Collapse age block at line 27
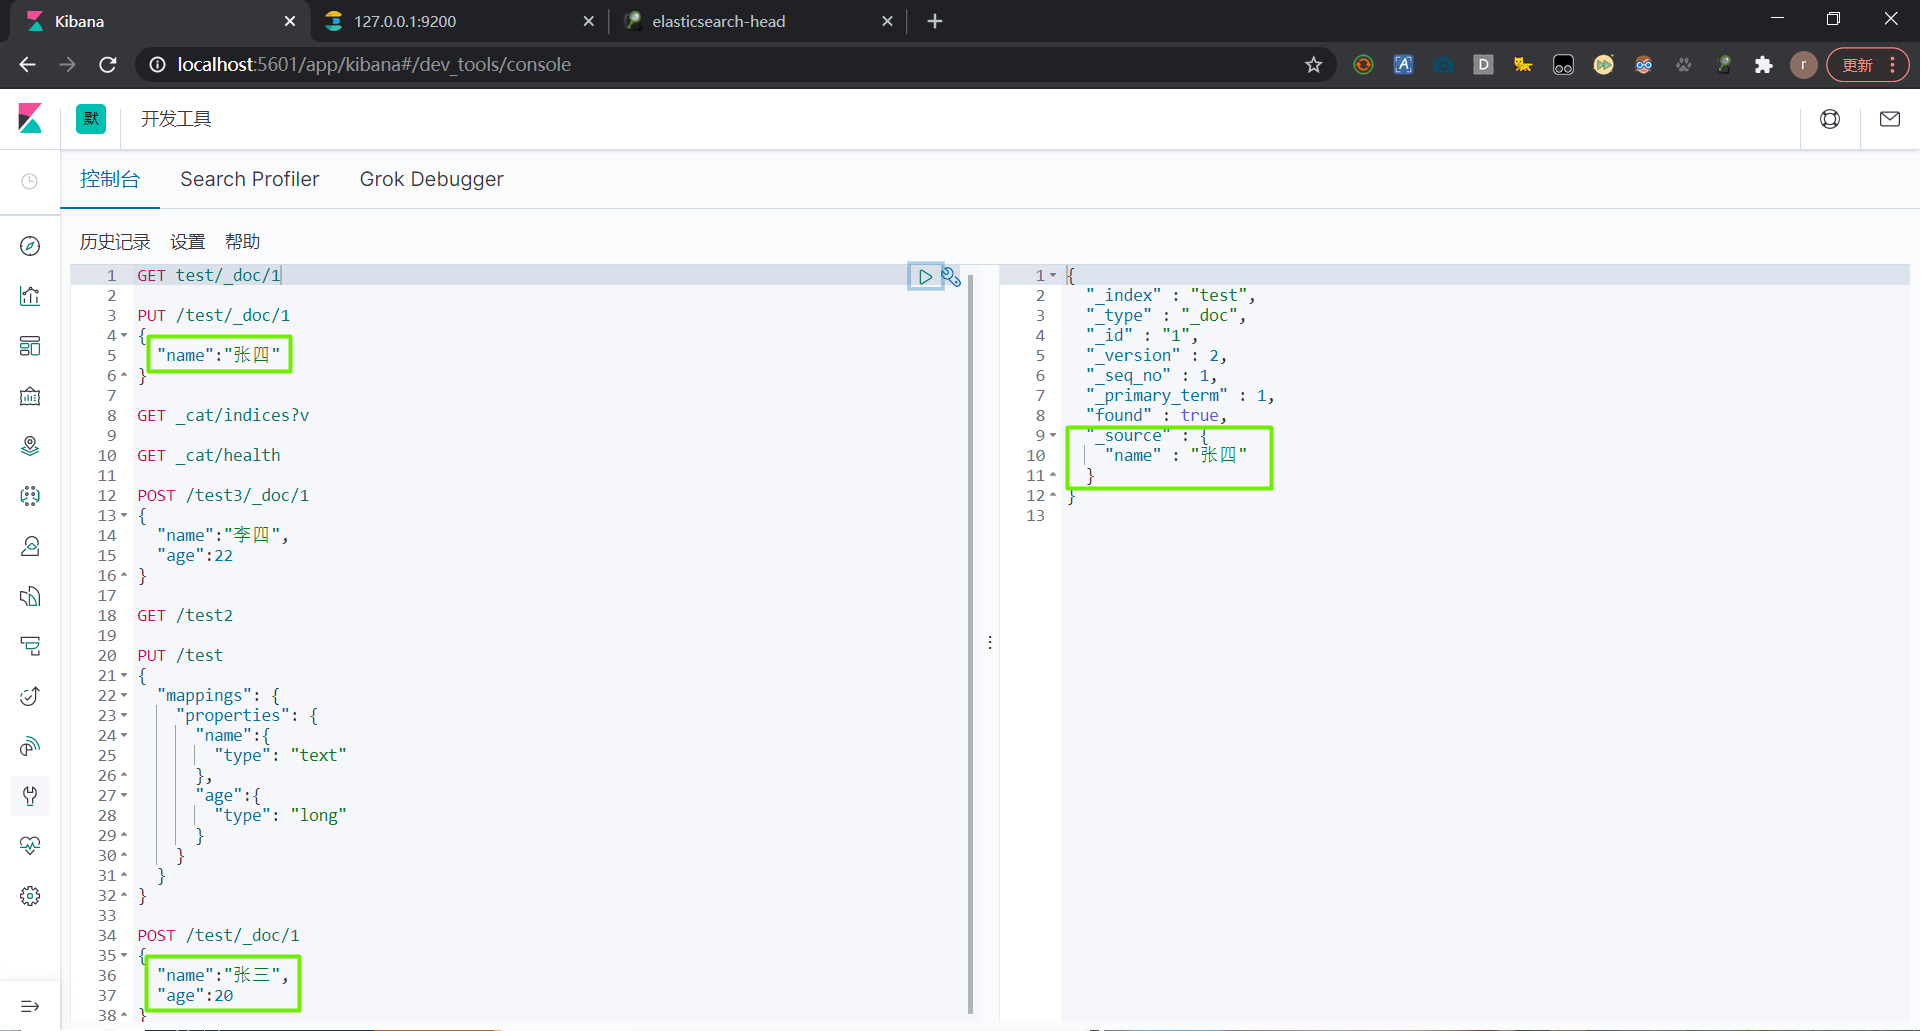Image resolution: width=1921 pixels, height=1031 pixels. point(124,795)
